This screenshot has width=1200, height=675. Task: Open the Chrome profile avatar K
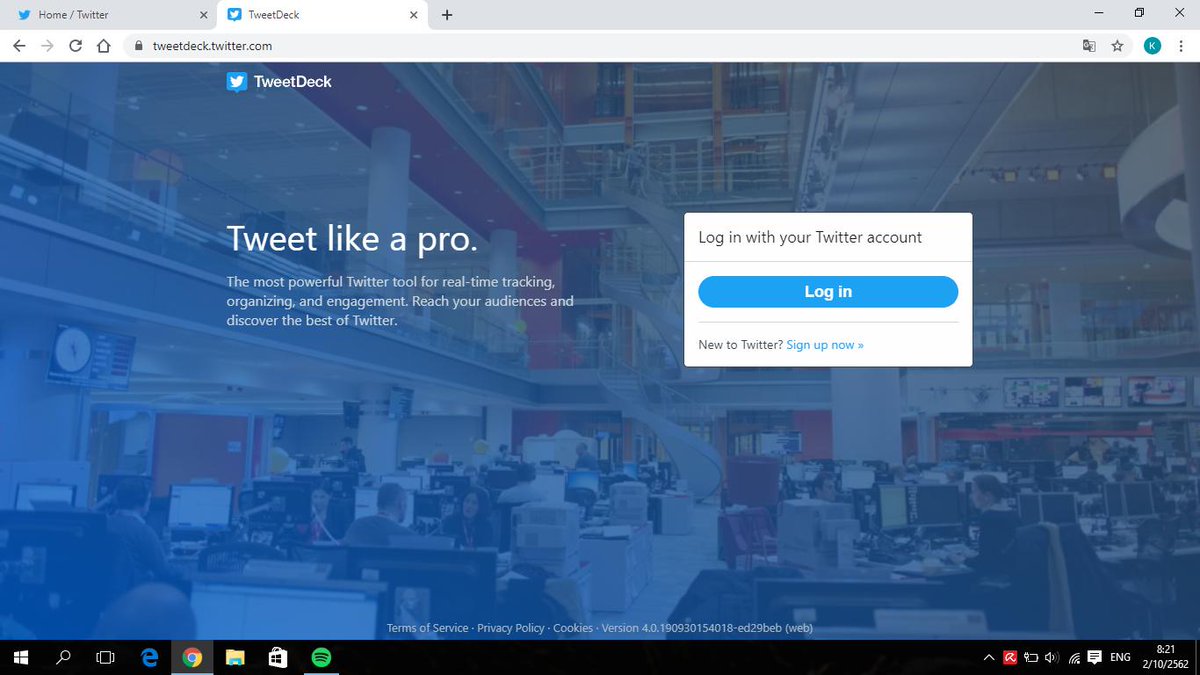1152,46
